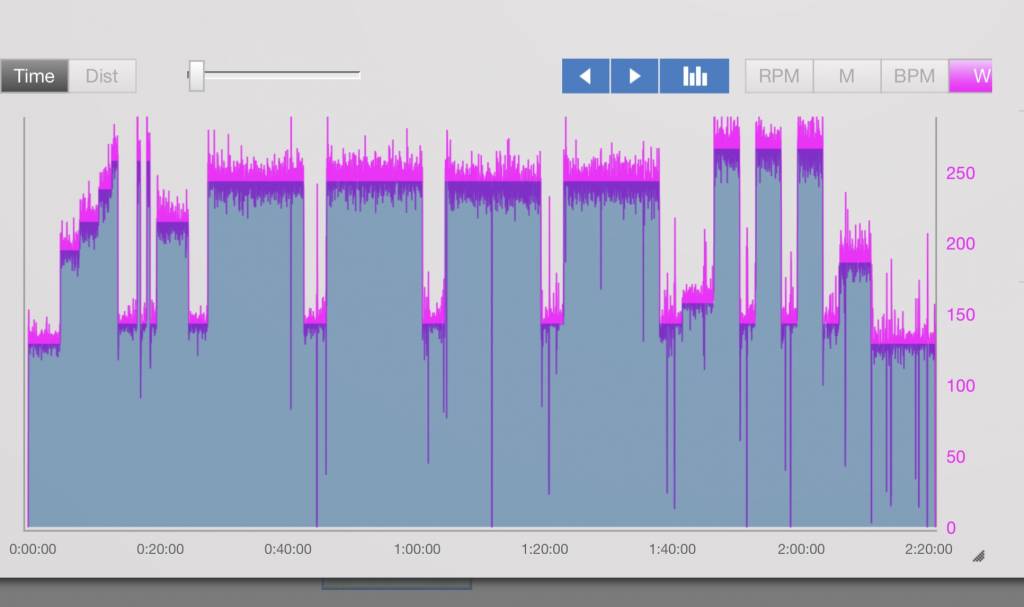Switch x-axis to Dist mode
The width and height of the screenshot is (1024, 607).
(x=102, y=76)
